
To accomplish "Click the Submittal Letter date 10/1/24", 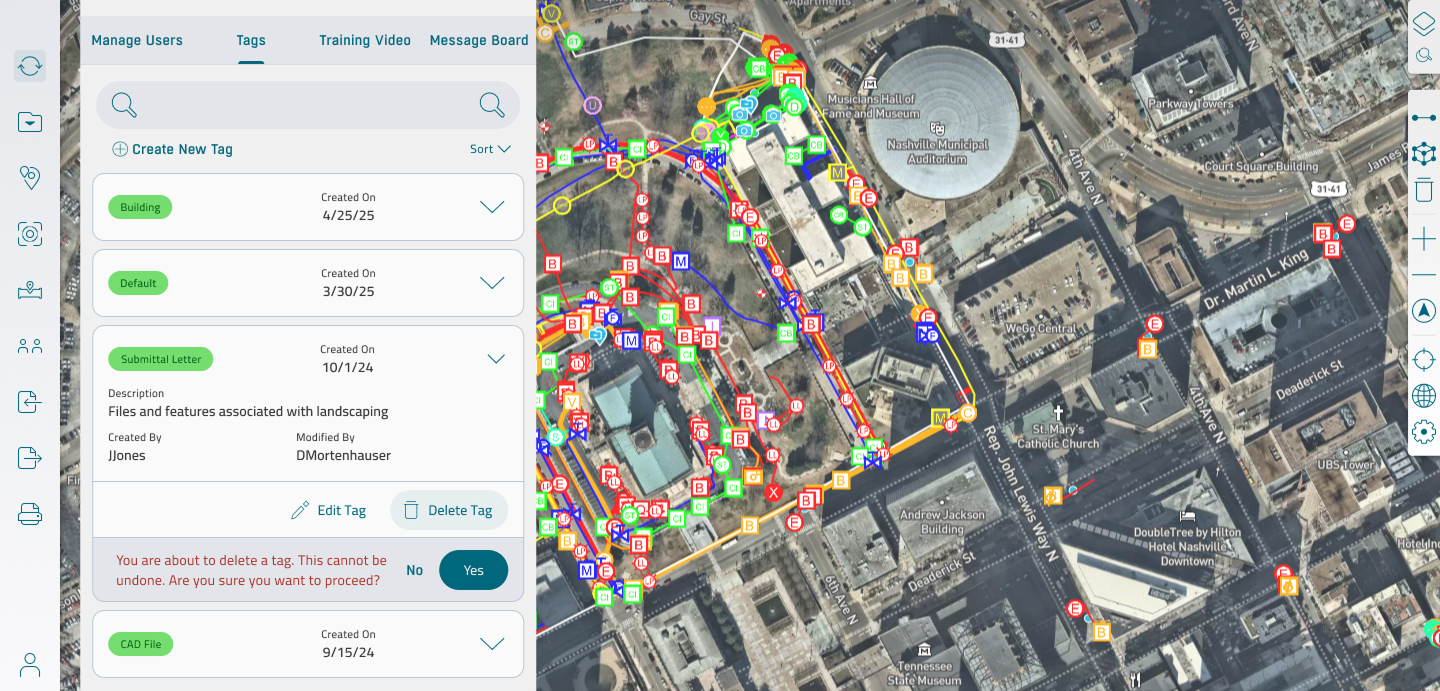I will click(x=347, y=368).
